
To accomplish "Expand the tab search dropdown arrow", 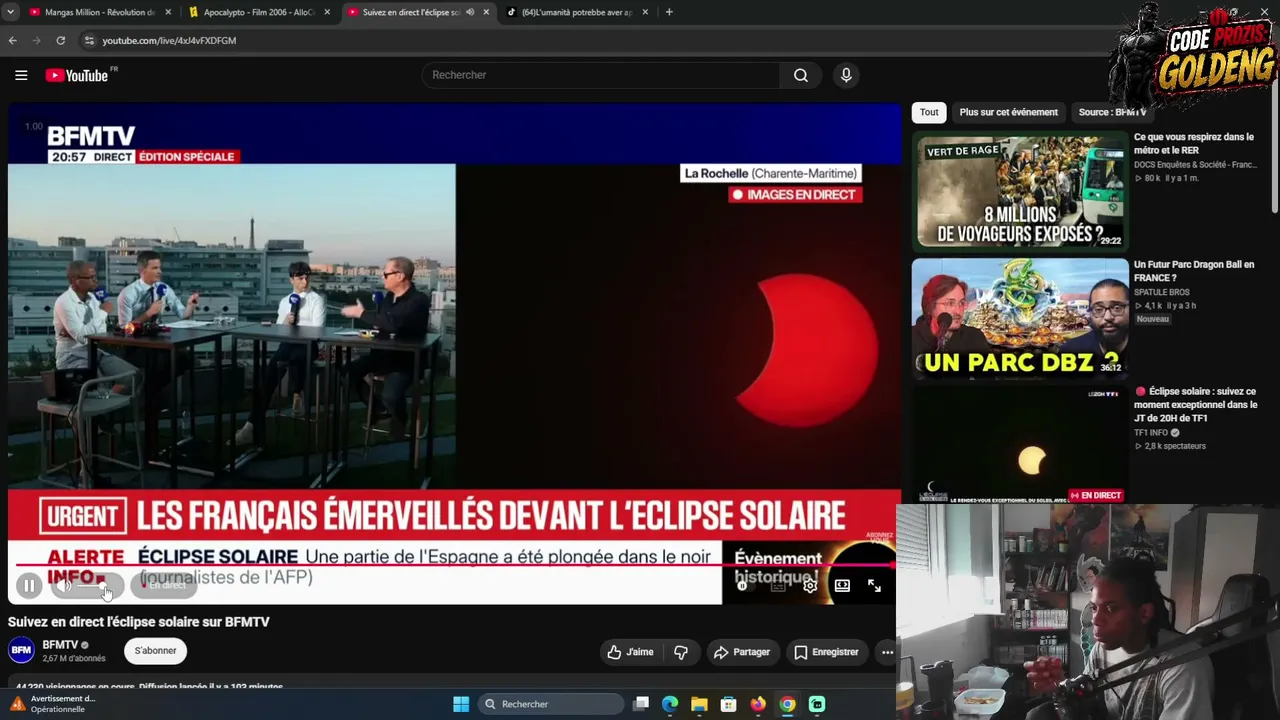I will point(12,12).
